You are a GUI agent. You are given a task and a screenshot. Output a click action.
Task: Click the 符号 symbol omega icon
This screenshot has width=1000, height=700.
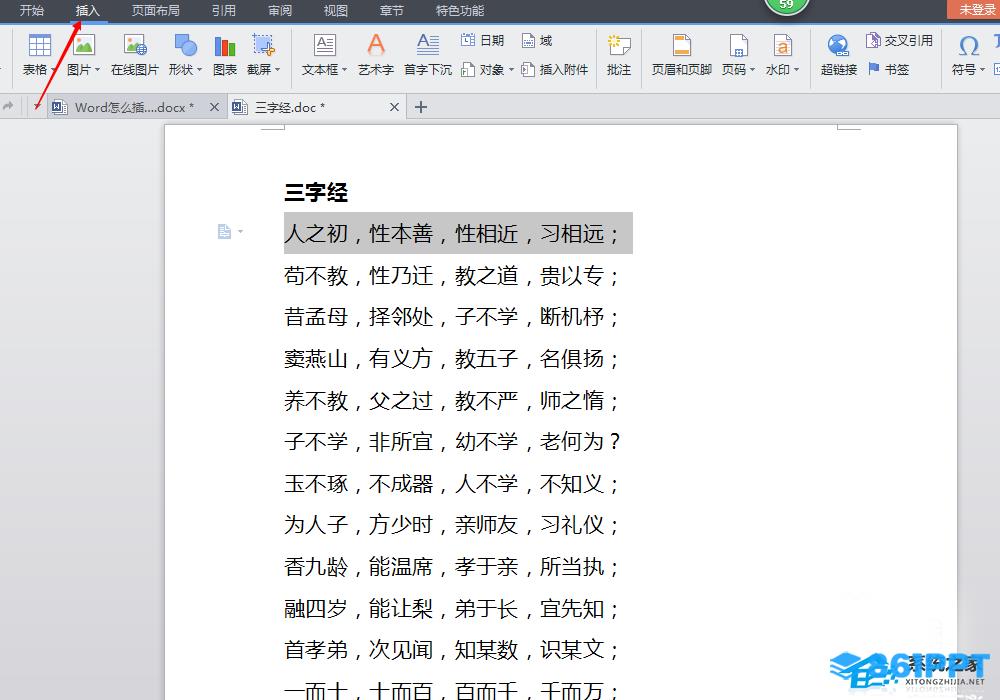click(x=968, y=46)
